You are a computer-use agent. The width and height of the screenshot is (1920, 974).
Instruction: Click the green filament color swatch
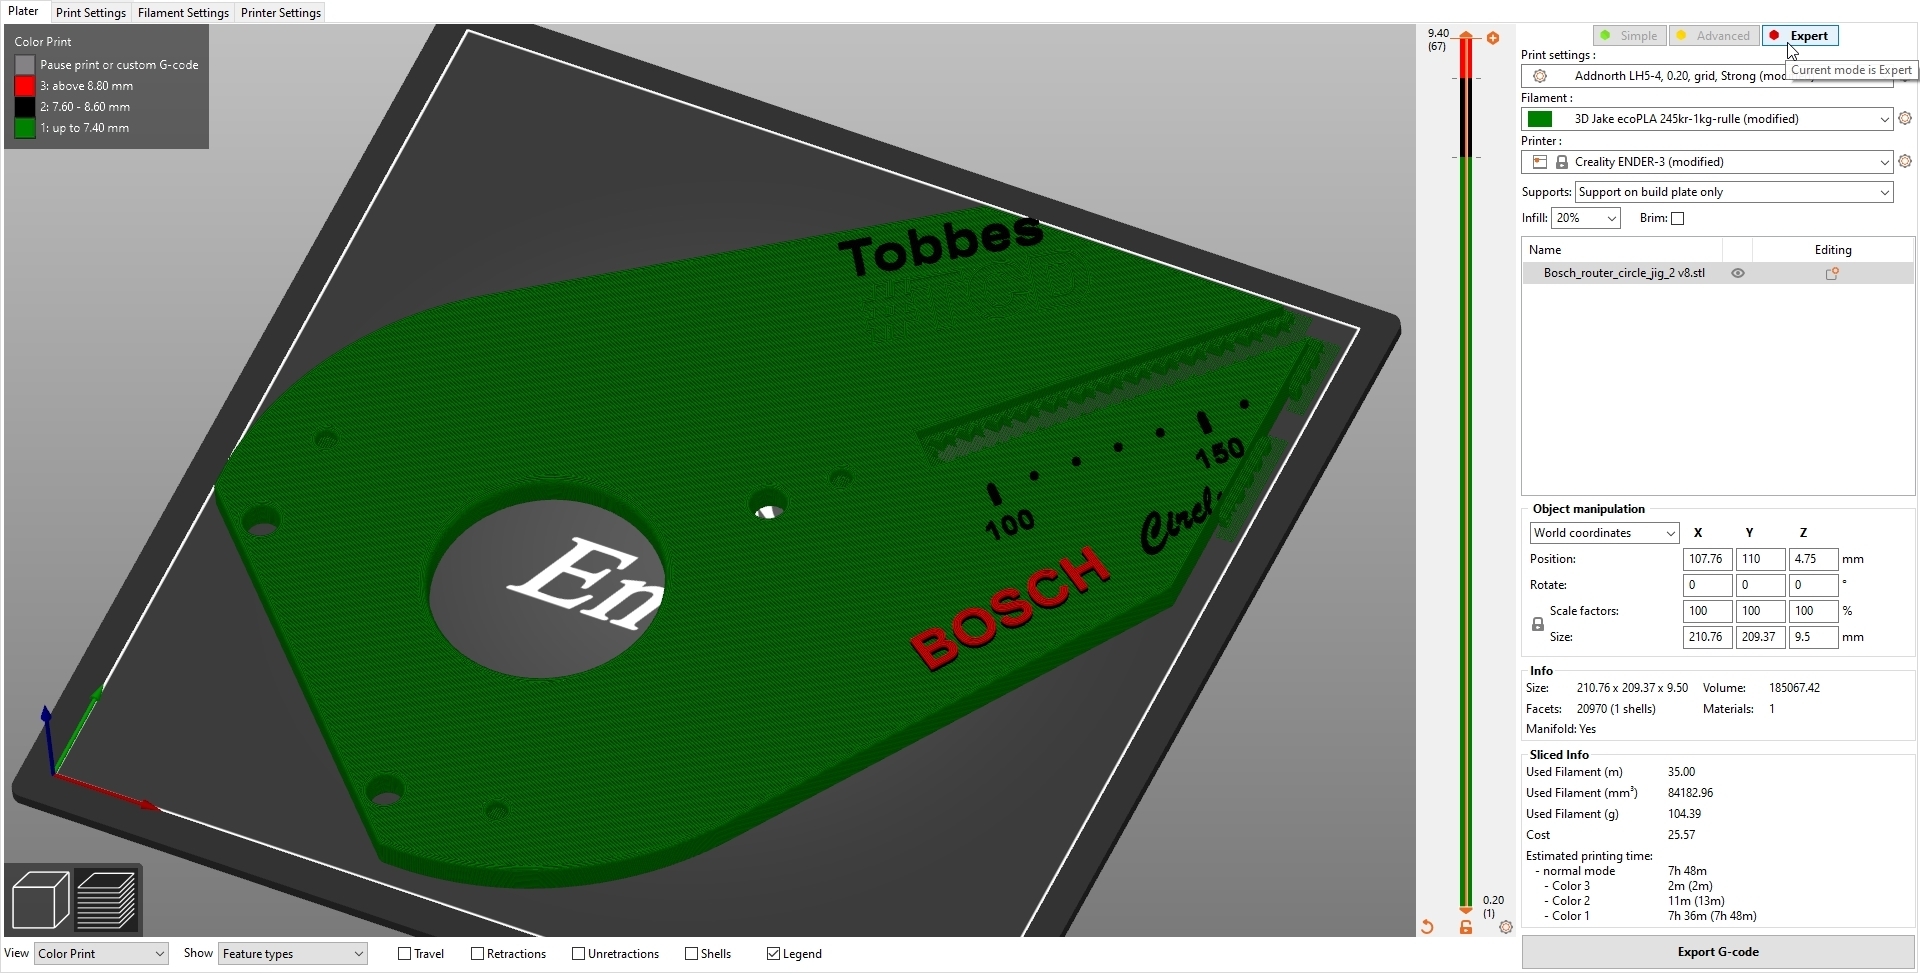click(x=1540, y=119)
